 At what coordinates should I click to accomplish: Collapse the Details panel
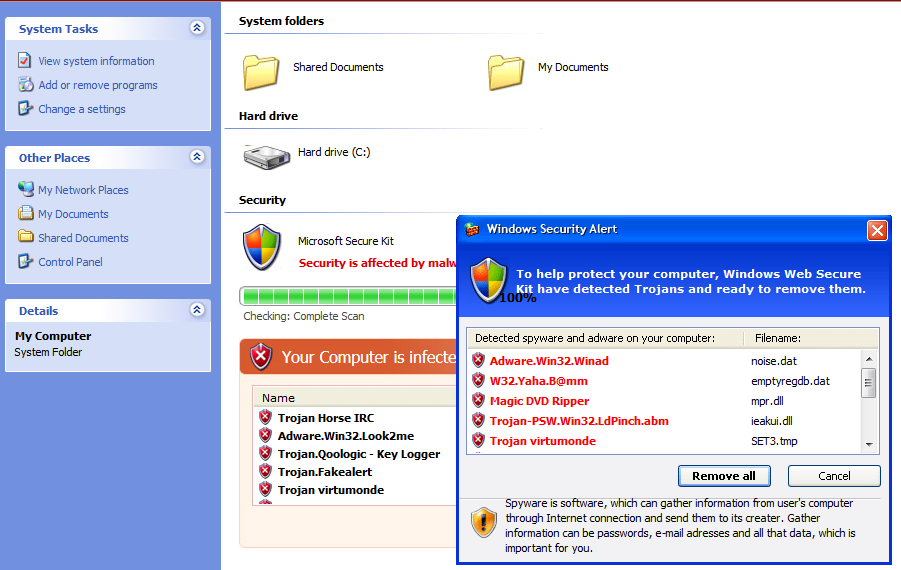pyautogui.click(x=197, y=310)
